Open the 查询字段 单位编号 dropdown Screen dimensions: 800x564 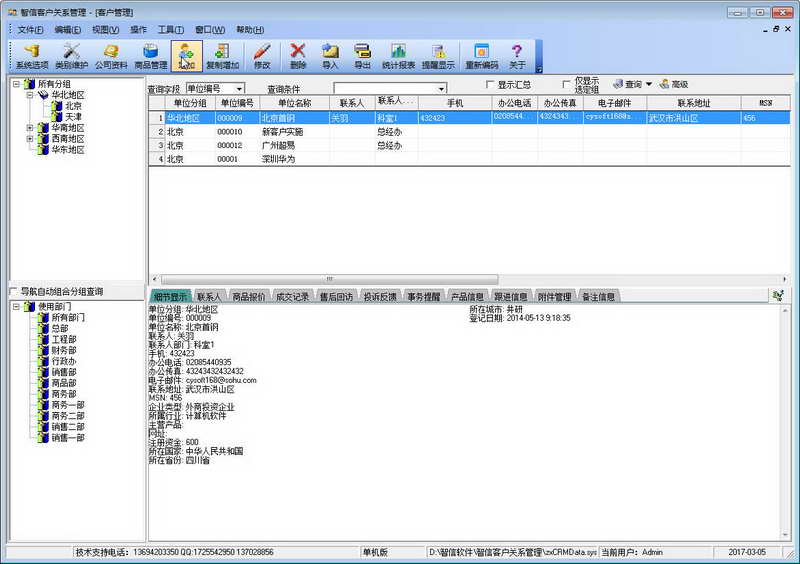coord(239,89)
